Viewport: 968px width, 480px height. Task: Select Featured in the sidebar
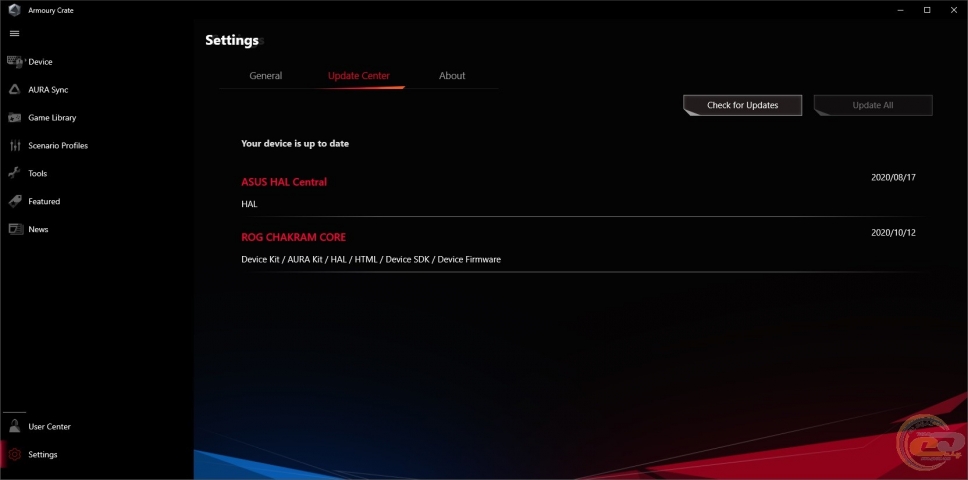(x=44, y=201)
